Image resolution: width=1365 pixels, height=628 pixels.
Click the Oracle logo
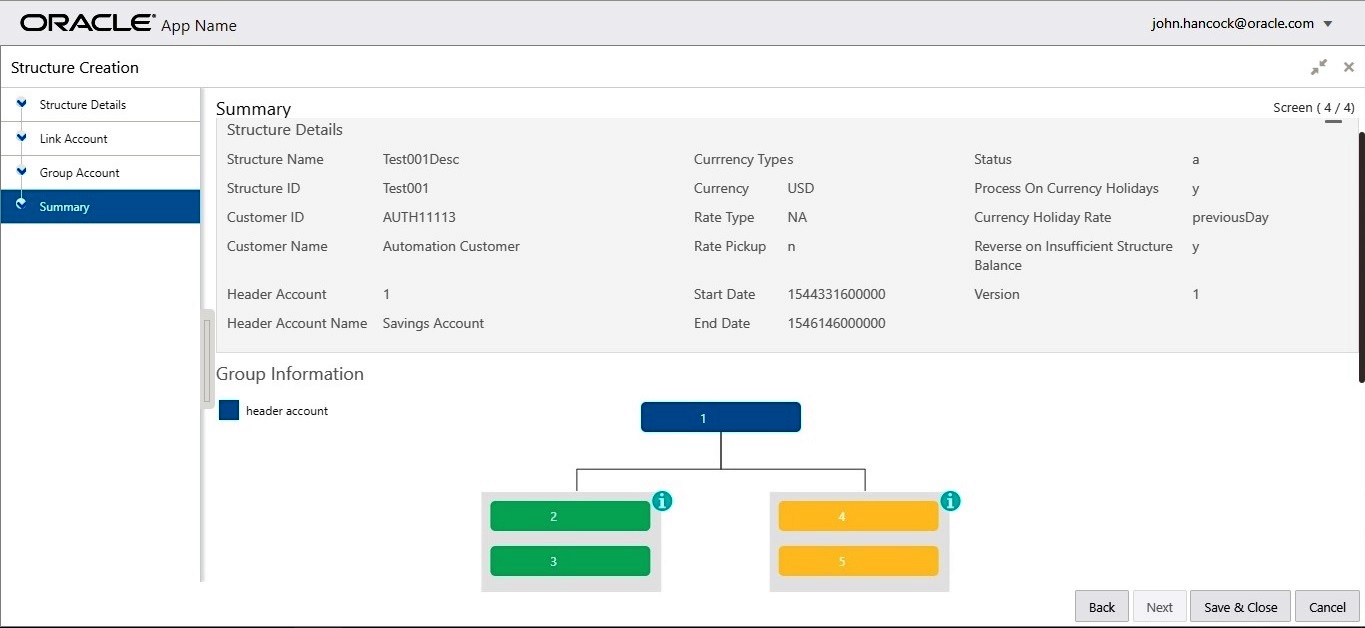(x=88, y=23)
